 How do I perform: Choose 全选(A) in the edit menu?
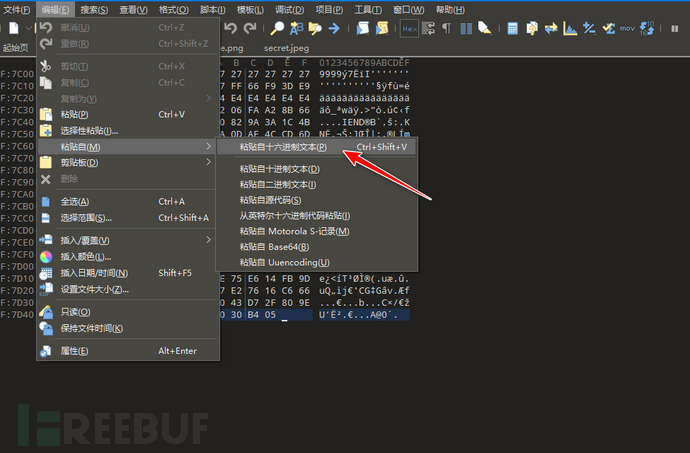click(x=128, y=202)
